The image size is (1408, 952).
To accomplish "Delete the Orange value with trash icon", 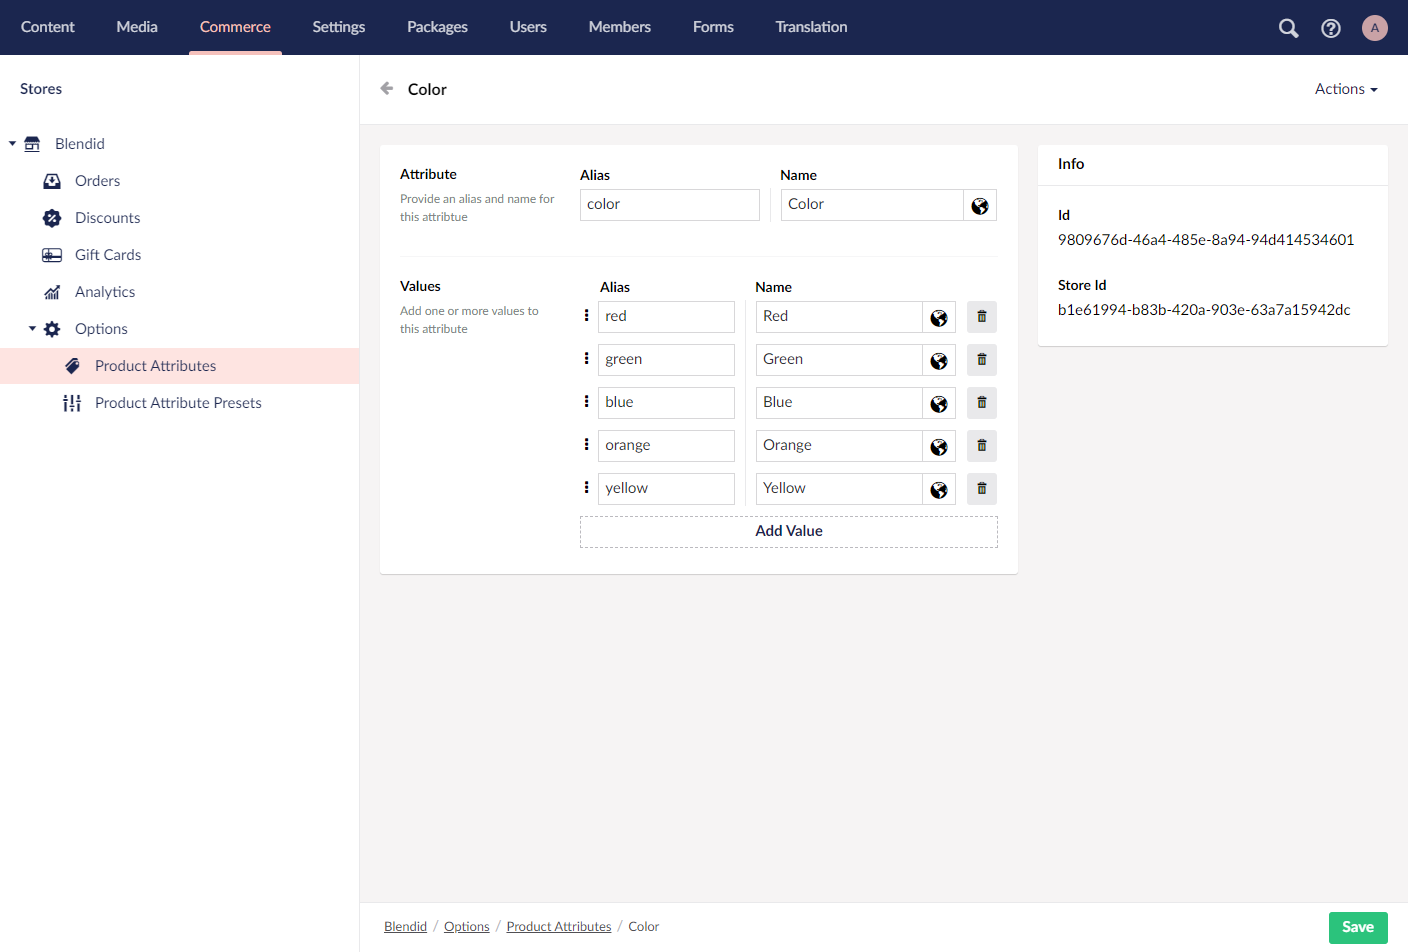I will (x=981, y=446).
